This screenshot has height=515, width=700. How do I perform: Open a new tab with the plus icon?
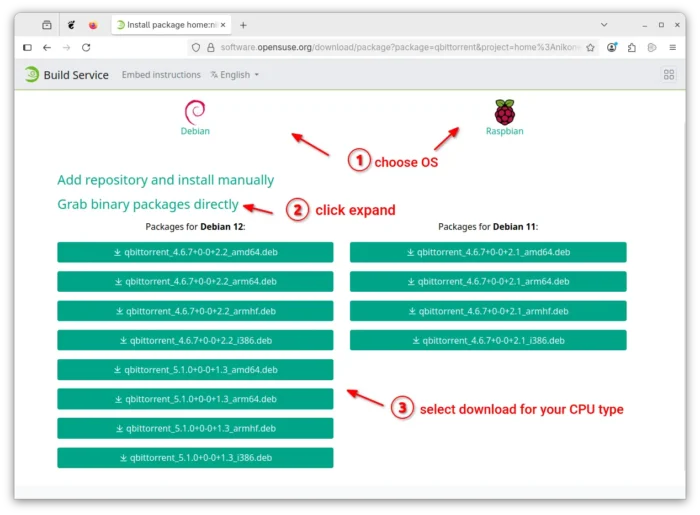pos(243,25)
